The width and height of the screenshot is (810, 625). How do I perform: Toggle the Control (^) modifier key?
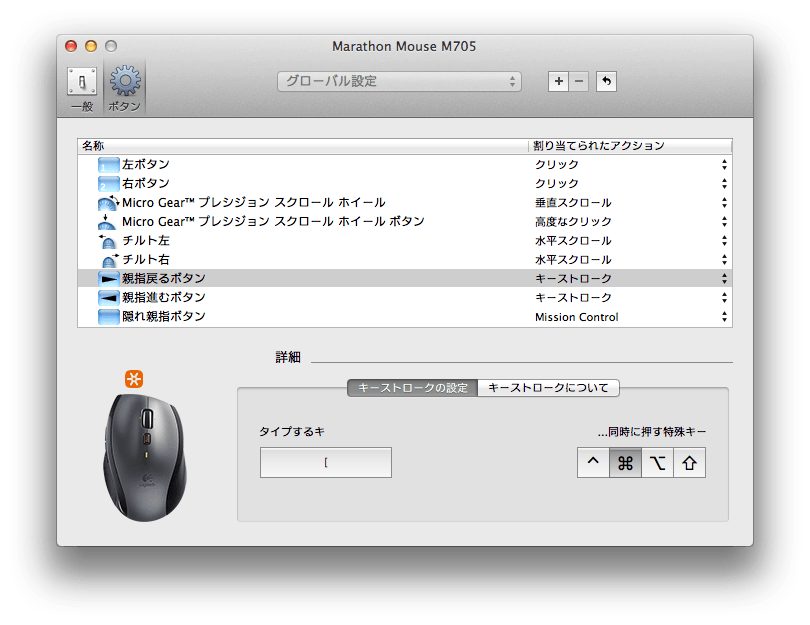[x=593, y=463]
